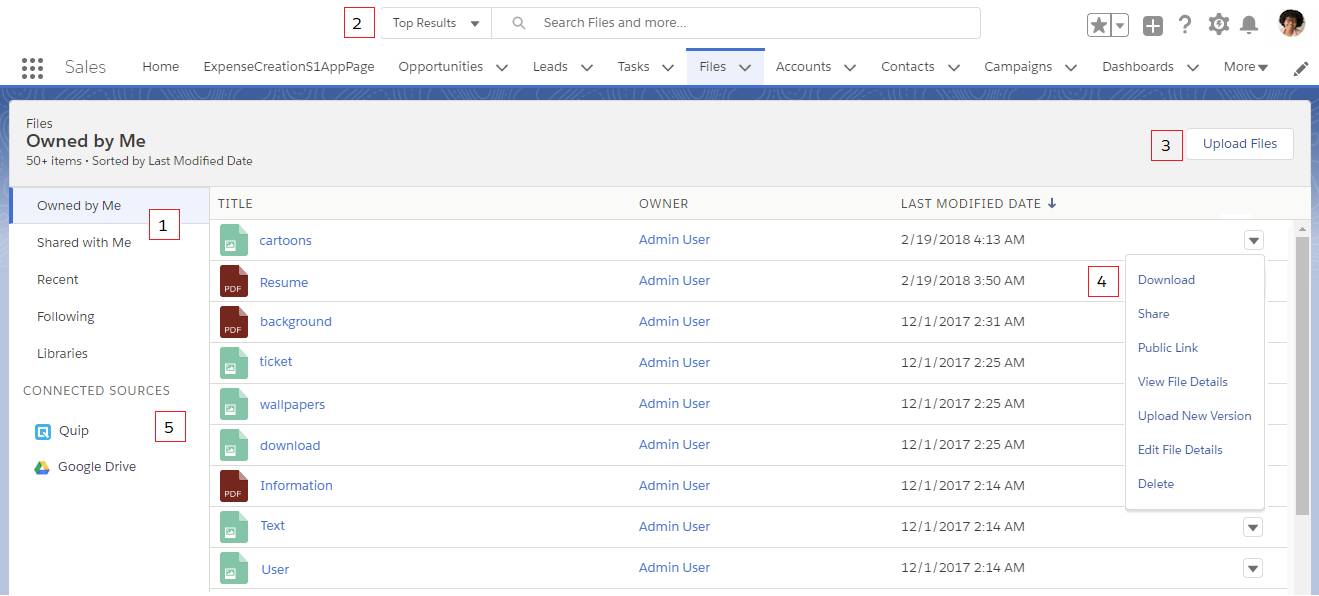Expand the Dashboards tab chevron
Image resolution: width=1319 pixels, height=596 pixels.
(1193, 68)
